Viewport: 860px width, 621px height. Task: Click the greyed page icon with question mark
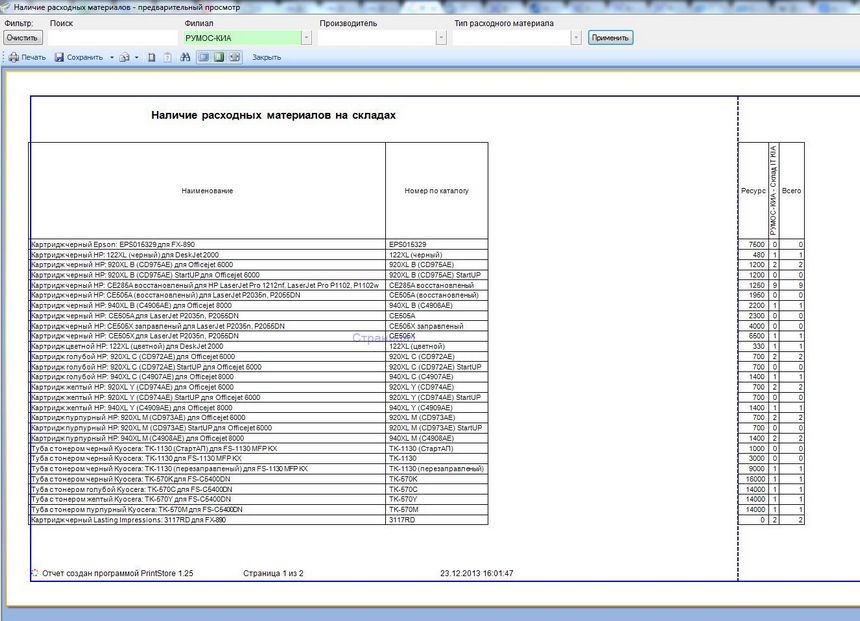[x=167, y=57]
